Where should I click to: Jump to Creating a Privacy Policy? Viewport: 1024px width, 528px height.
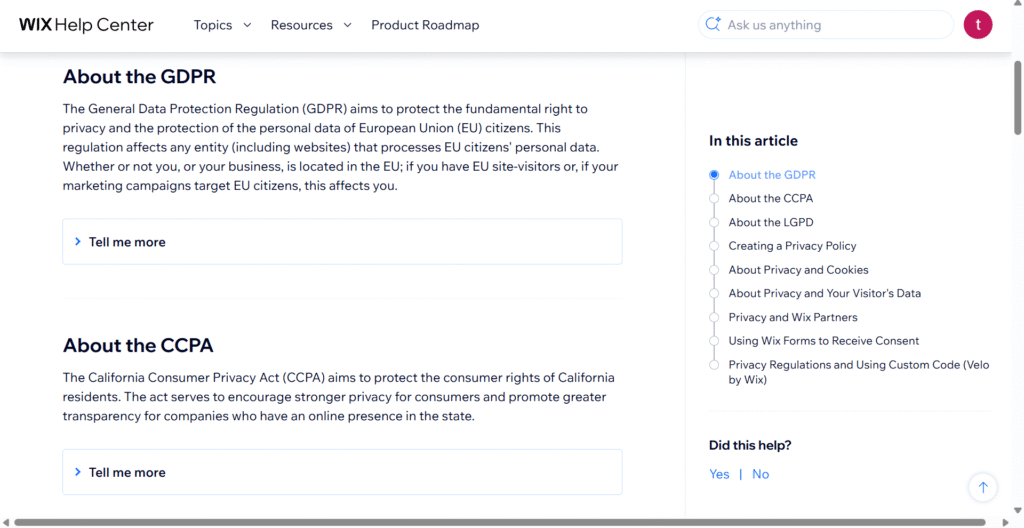(792, 246)
